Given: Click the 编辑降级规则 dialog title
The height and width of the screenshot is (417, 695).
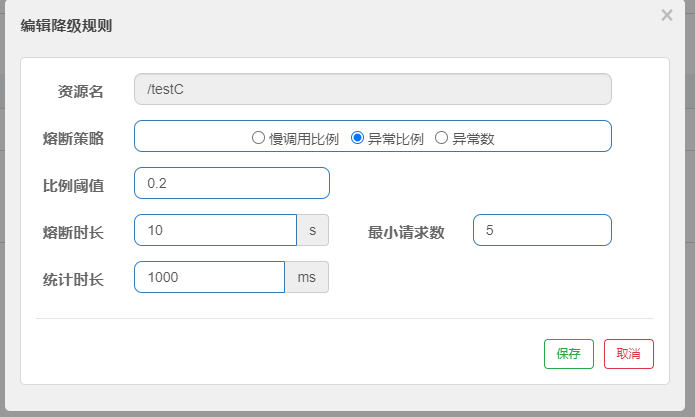Looking at the screenshot, I should click(x=66, y=26).
